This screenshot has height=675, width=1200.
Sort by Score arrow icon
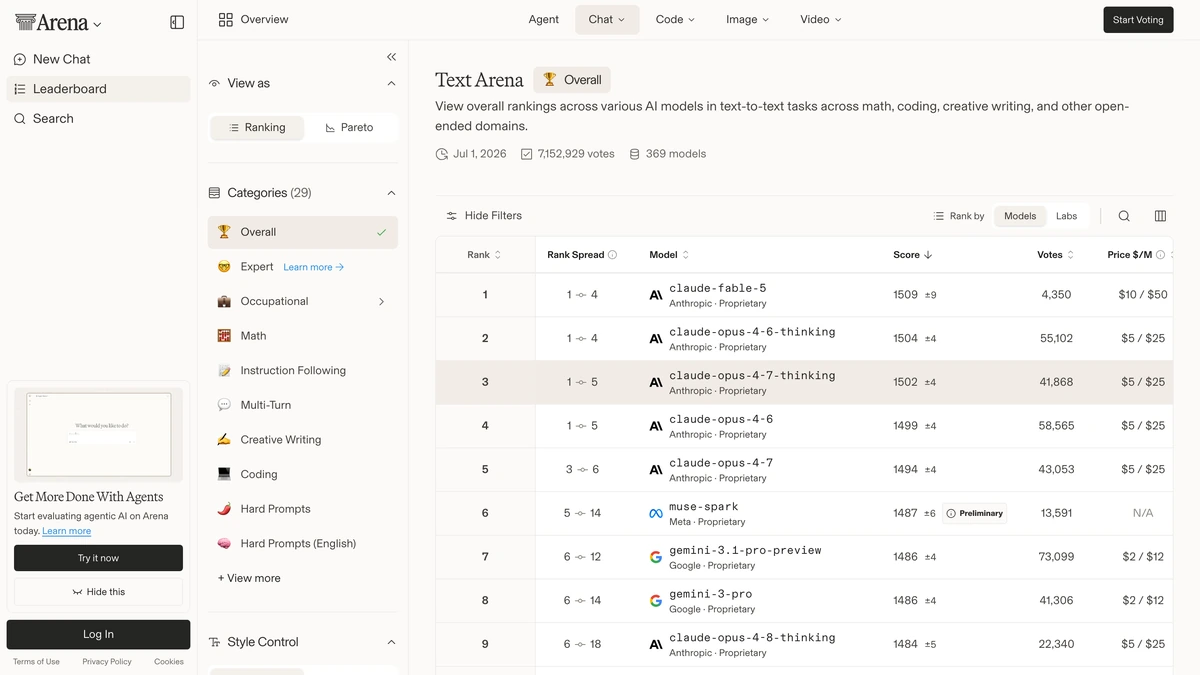[928, 255]
